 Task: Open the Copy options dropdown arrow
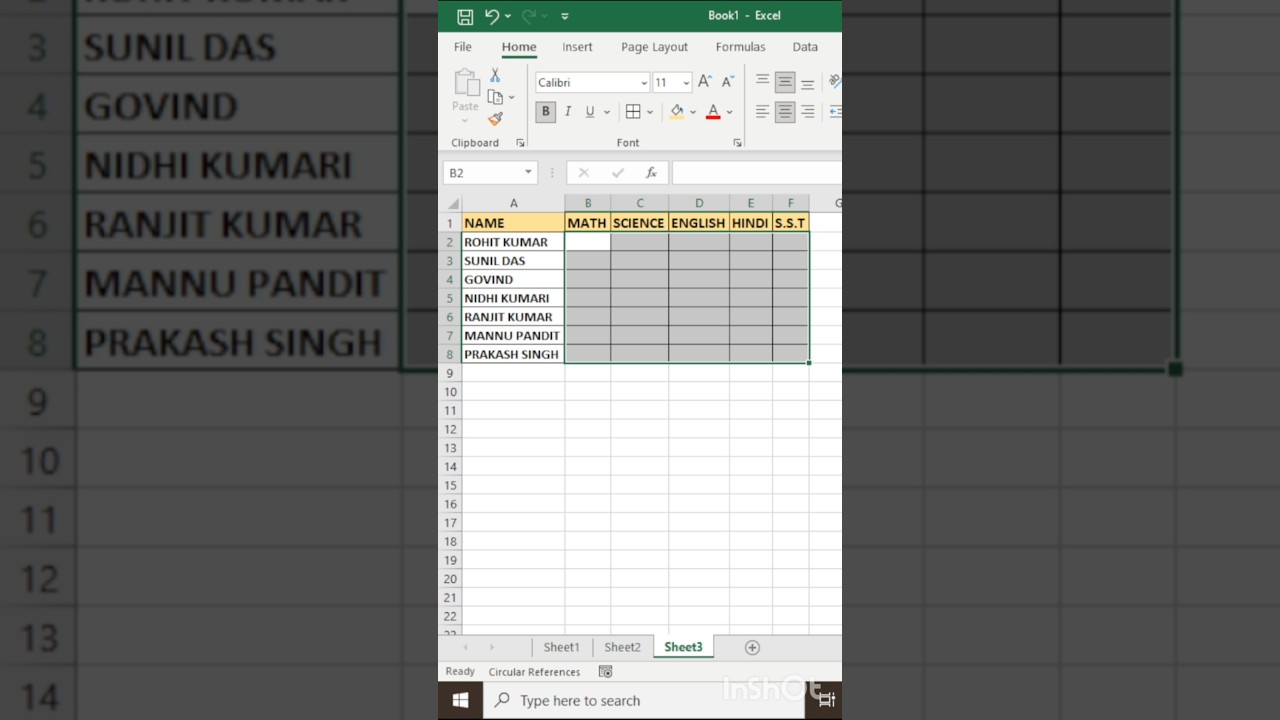tap(511, 98)
